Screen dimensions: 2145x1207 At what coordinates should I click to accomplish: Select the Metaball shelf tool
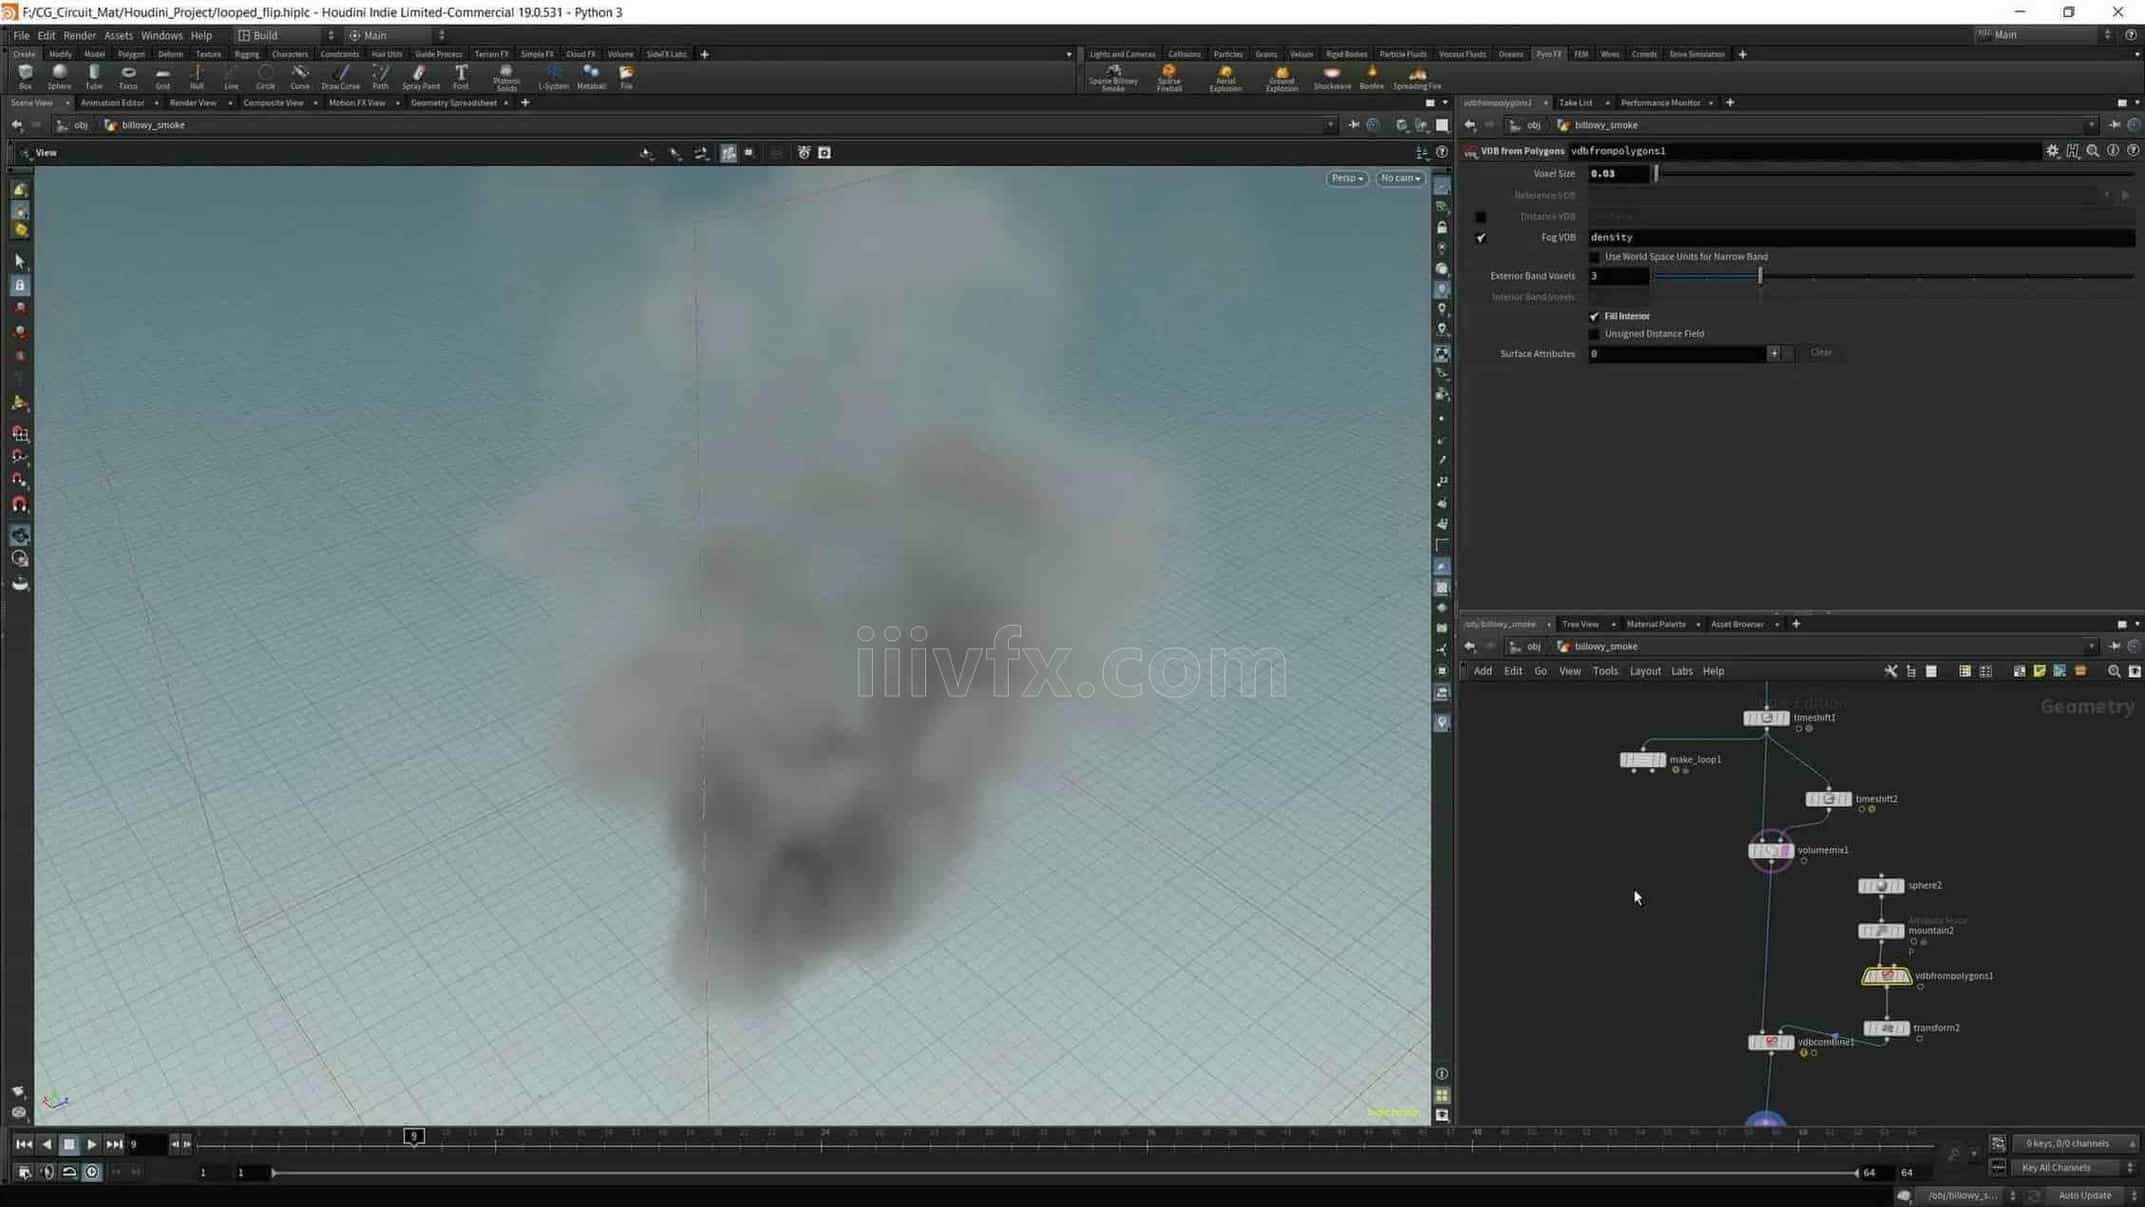pyautogui.click(x=591, y=77)
